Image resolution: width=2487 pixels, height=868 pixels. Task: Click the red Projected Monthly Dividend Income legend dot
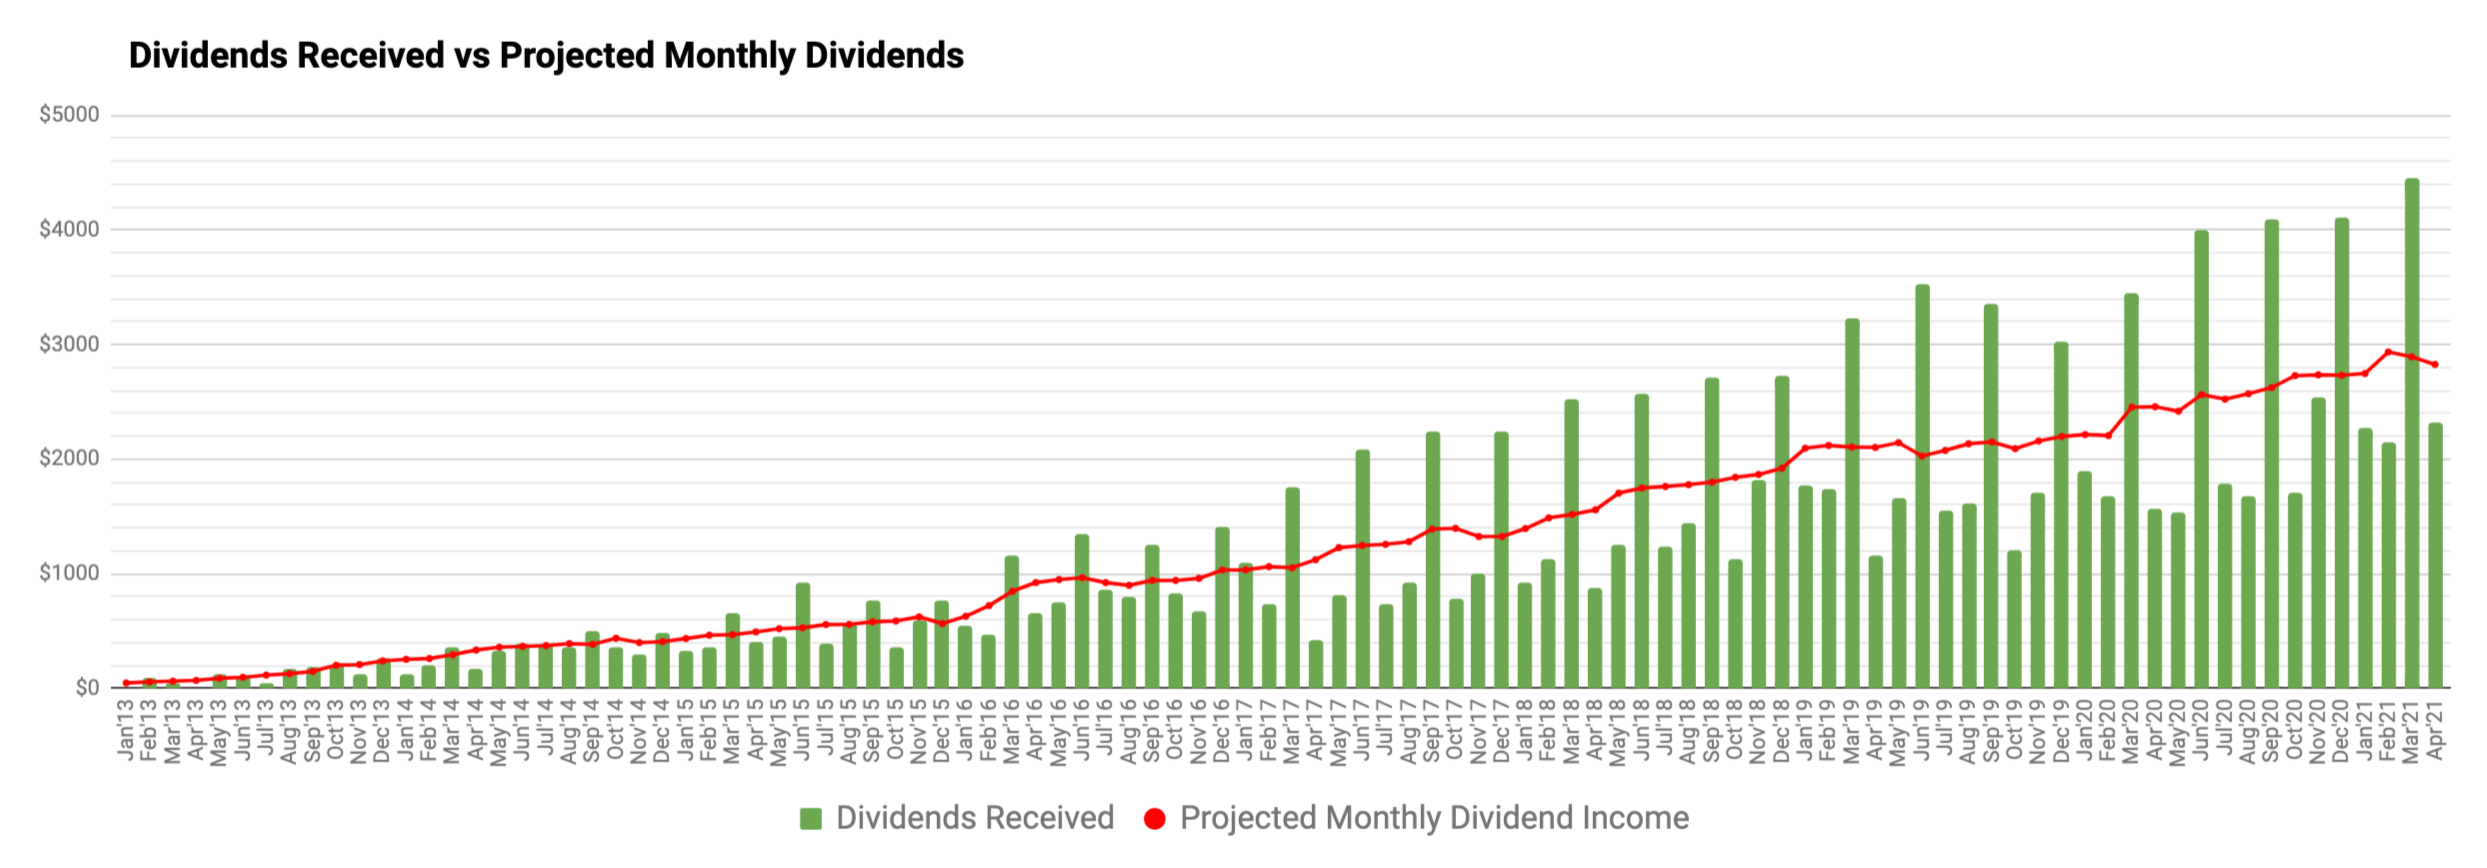tap(1155, 819)
